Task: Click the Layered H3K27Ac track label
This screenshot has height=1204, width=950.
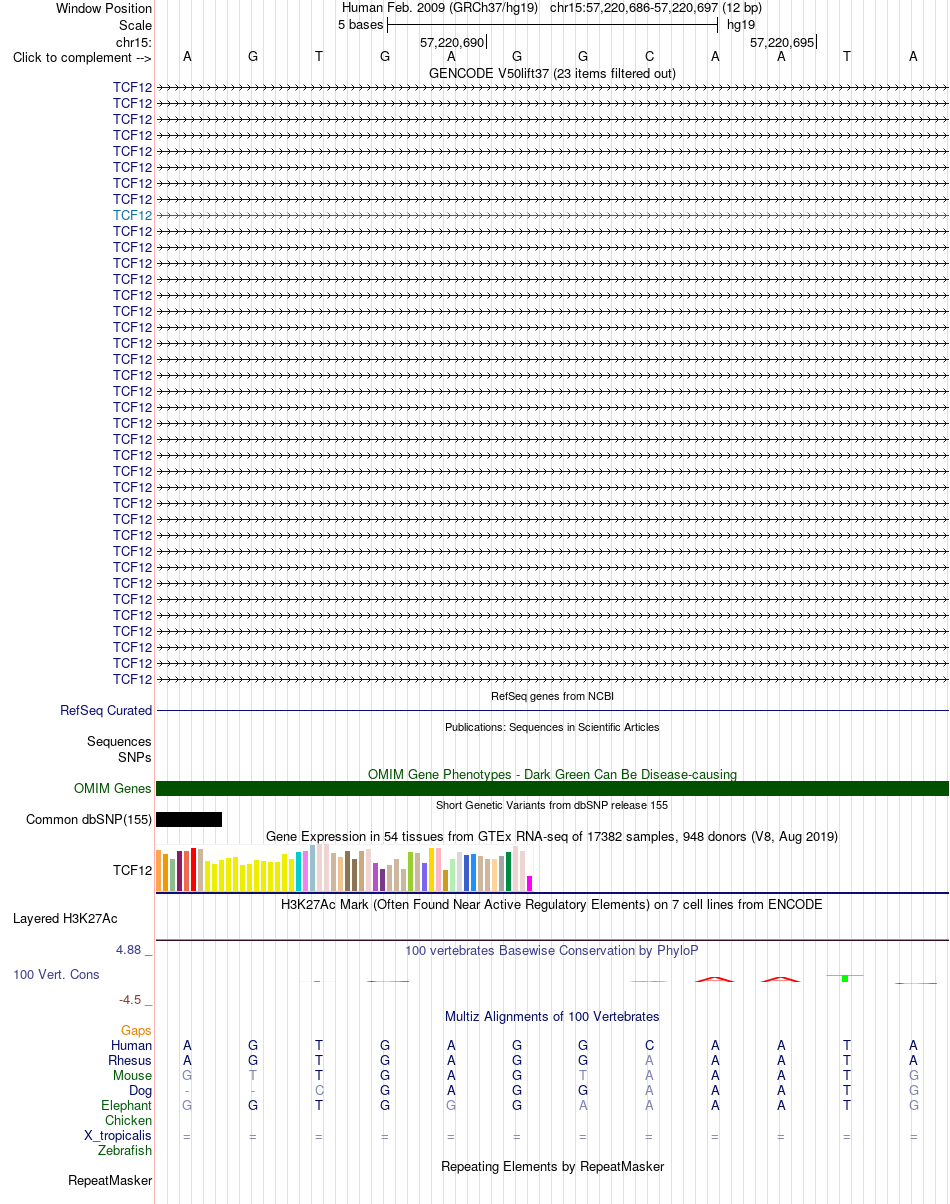Action: 65,918
